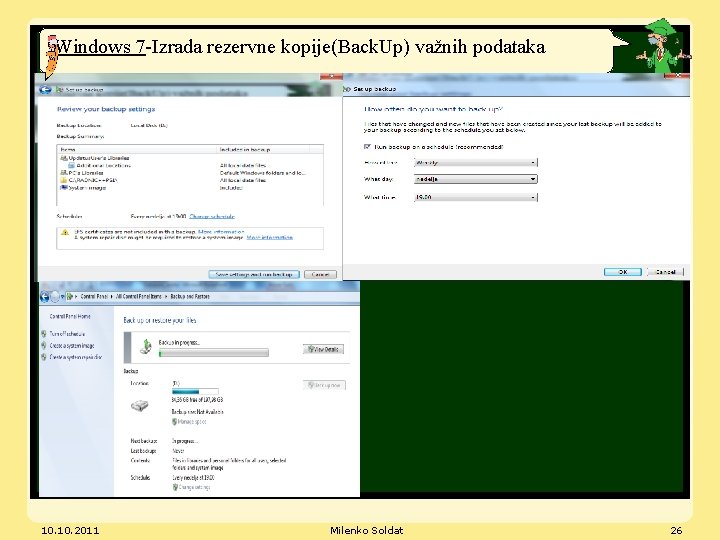Click the Set up backup title icon in schedule dialog
The height and width of the screenshot is (540, 720).
(347, 89)
